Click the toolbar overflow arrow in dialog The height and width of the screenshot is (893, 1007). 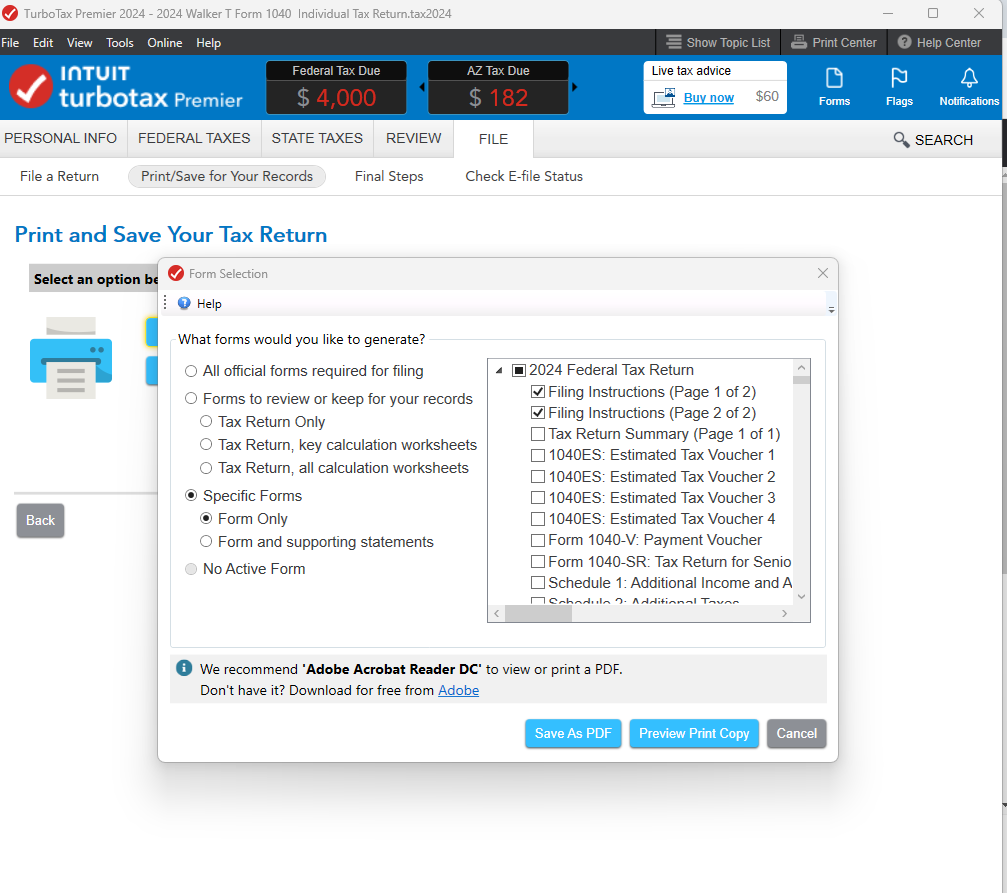(831, 310)
